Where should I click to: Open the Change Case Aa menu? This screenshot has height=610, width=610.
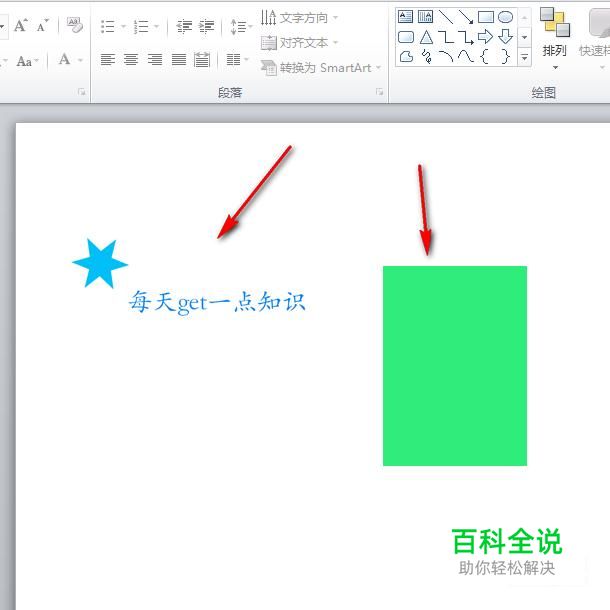(x=27, y=61)
